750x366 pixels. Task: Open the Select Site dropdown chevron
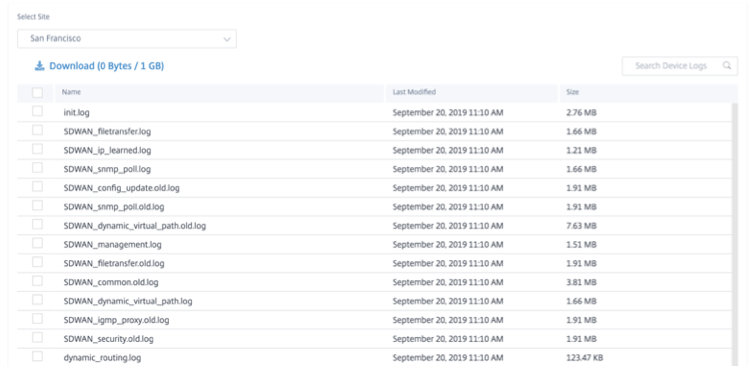(227, 39)
